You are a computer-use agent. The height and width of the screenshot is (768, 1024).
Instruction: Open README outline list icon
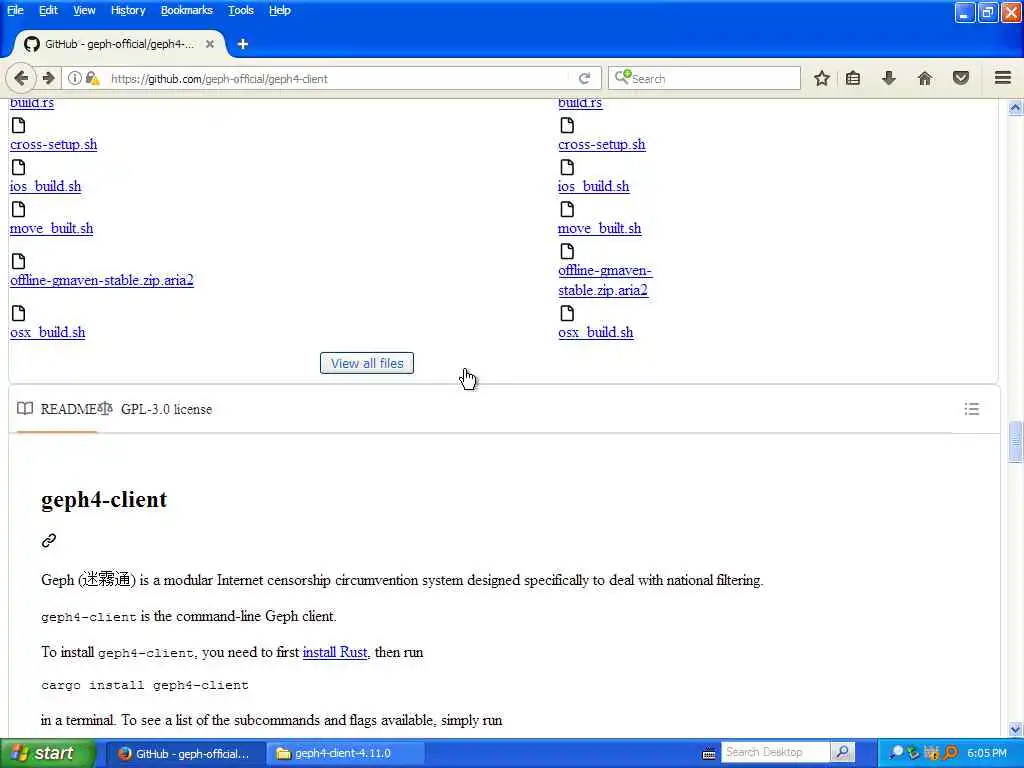tap(972, 409)
